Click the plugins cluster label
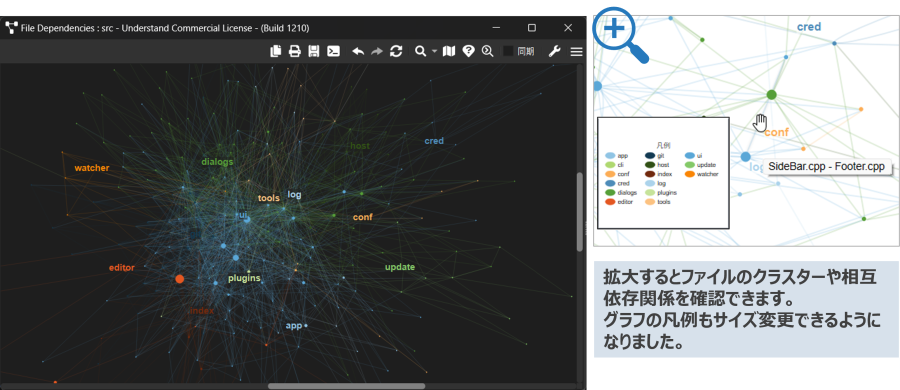900x390 pixels. [244, 279]
